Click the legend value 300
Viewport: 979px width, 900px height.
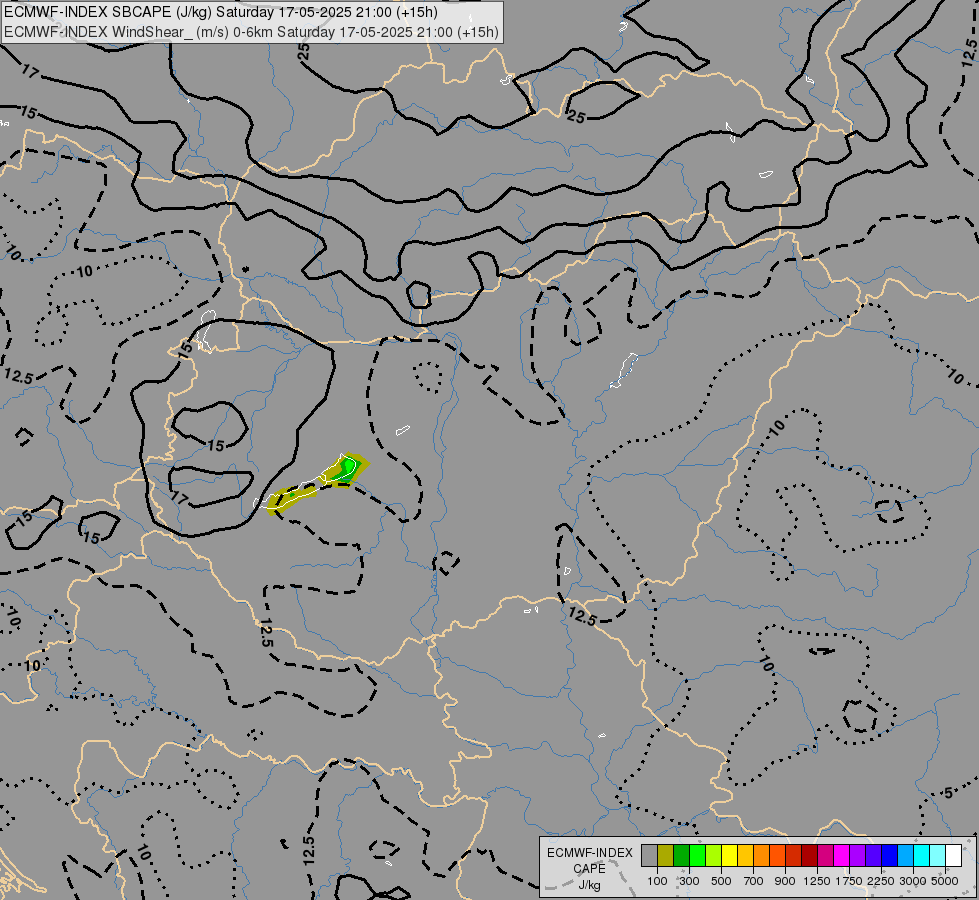pos(689,881)
